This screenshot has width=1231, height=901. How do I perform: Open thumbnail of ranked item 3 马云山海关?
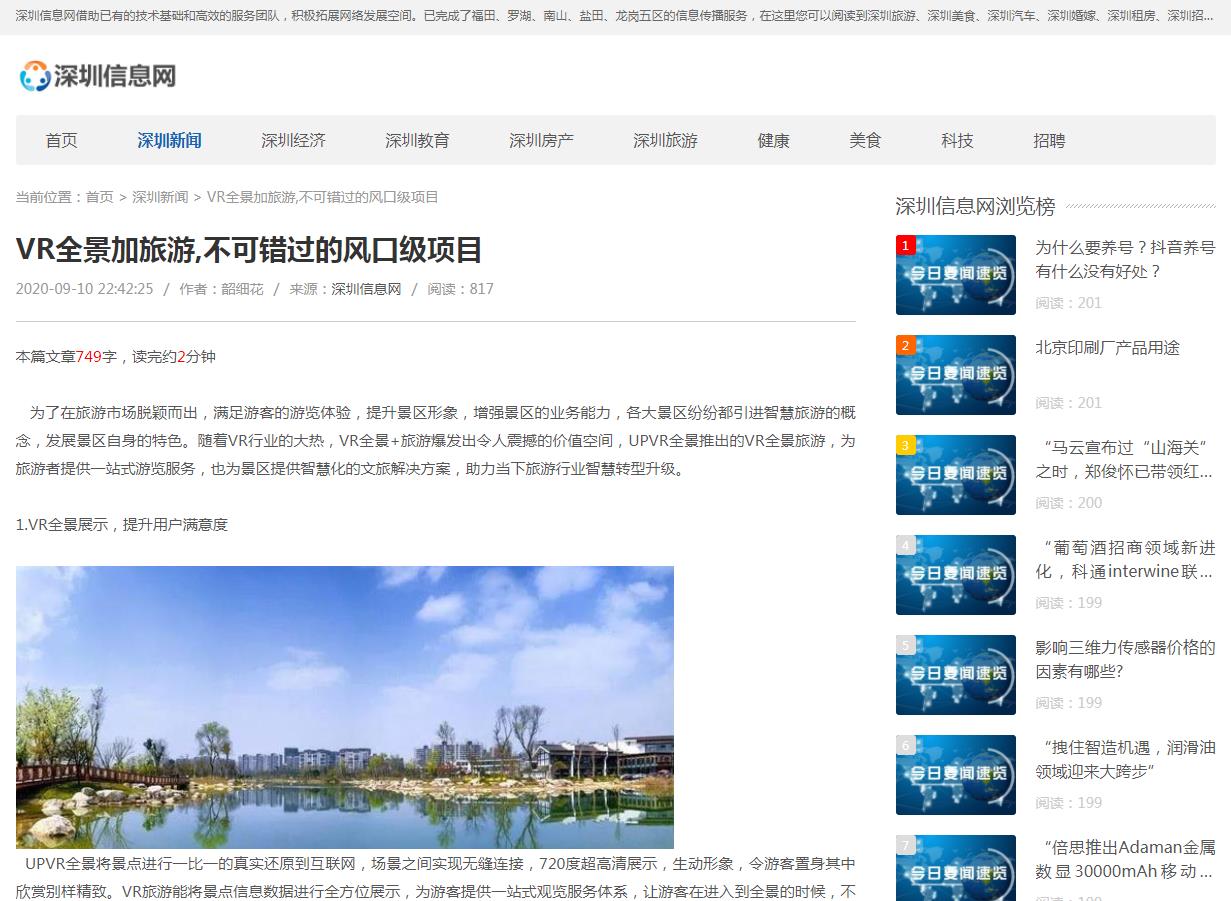pos(956,475)
